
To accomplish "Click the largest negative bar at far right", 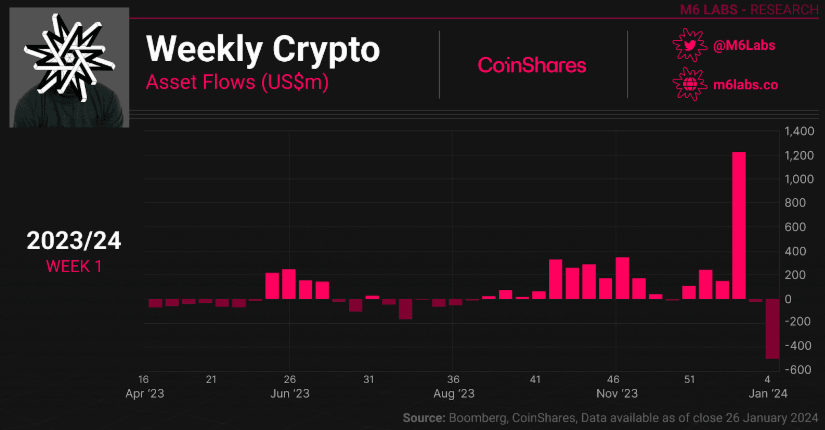I will point(772,328).
